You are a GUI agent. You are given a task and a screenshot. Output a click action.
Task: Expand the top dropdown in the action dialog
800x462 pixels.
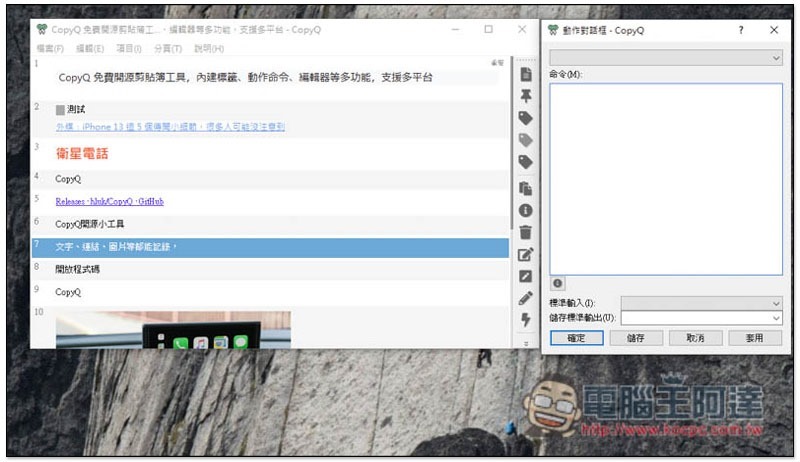(x=776, y=58)
